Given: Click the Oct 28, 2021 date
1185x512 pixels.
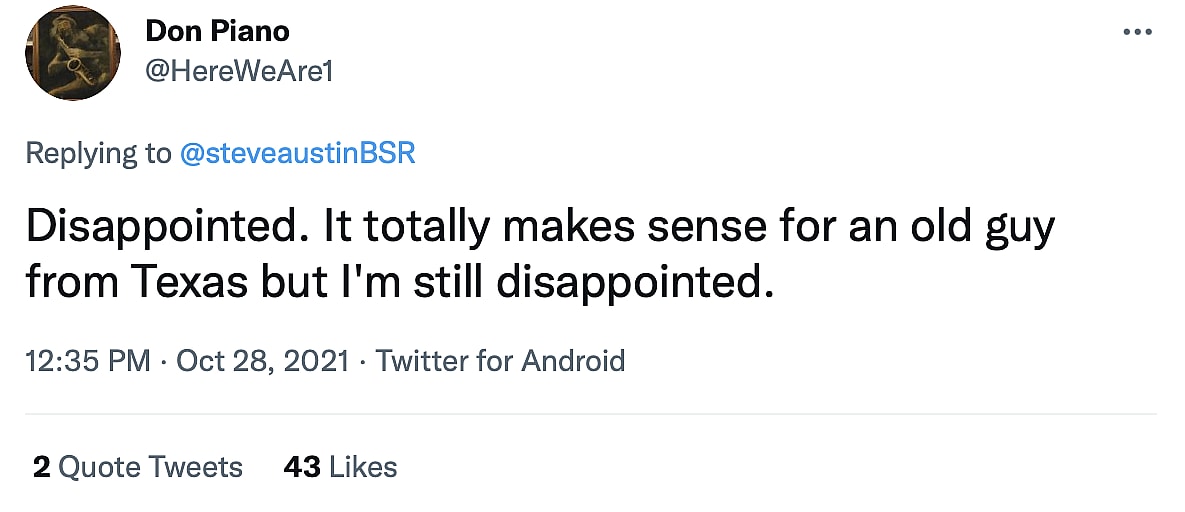Looking at the screenshot, I should click(263, 360).
